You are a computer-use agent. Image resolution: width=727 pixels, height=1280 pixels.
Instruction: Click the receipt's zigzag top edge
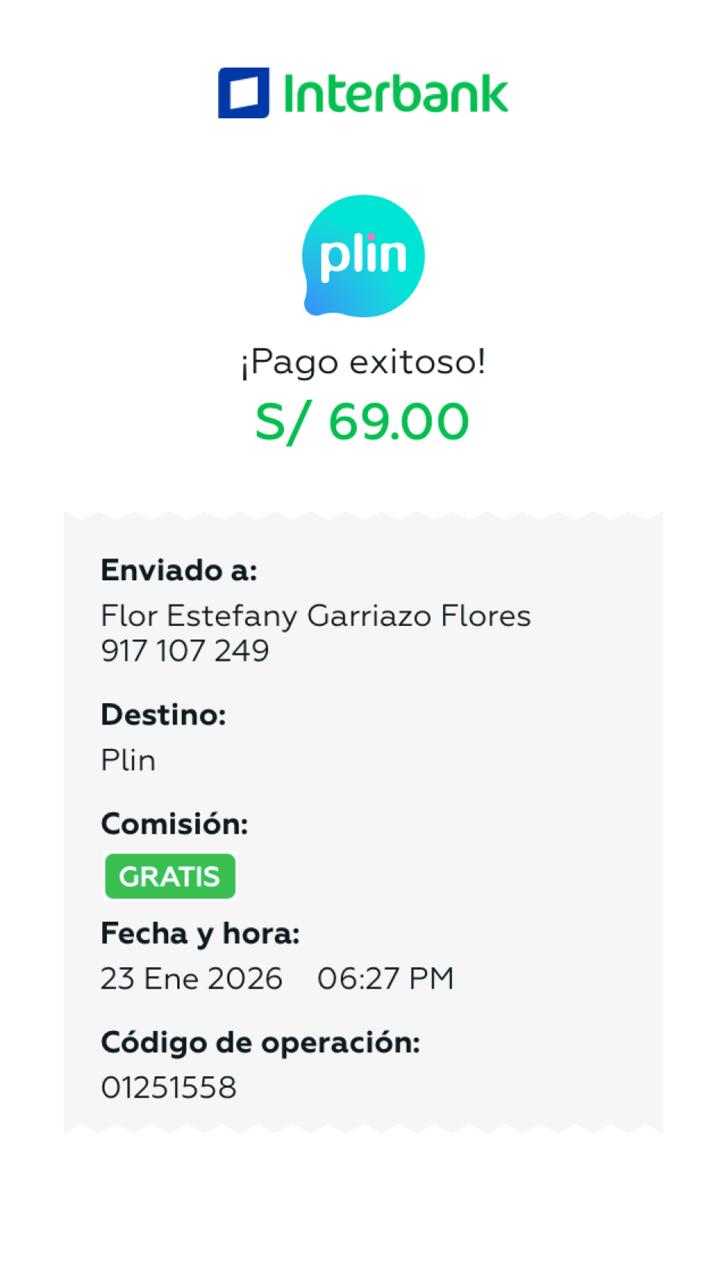(363, 517)
